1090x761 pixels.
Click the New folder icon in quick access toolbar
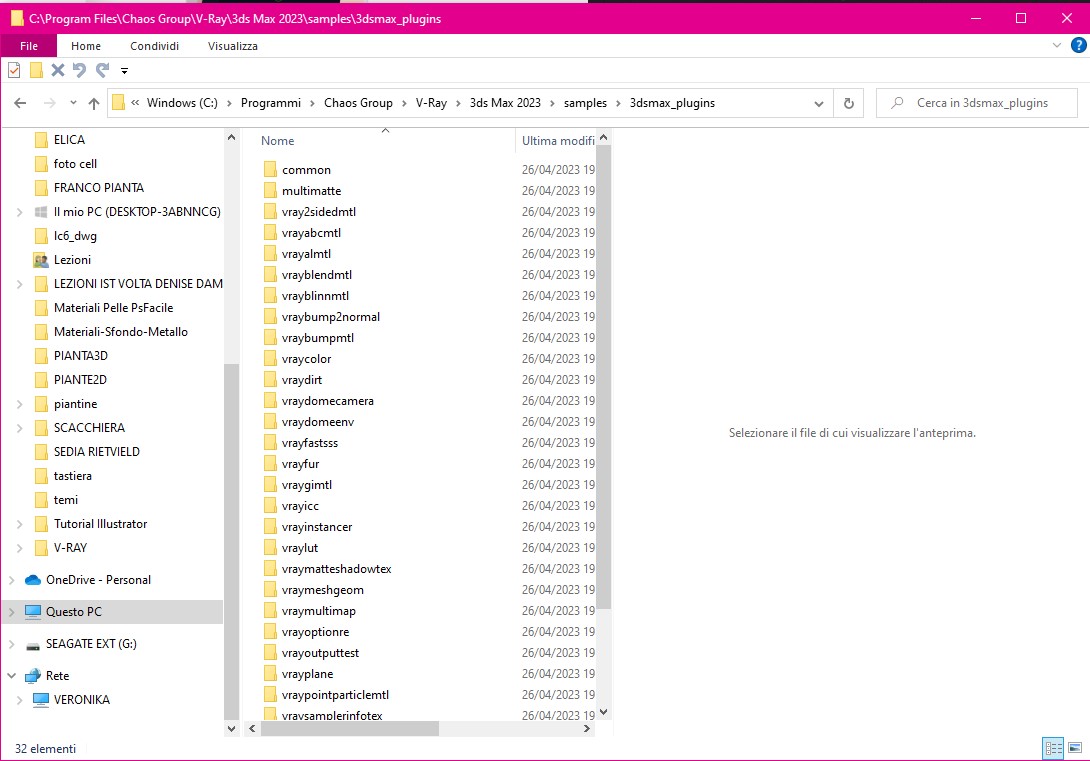point(36,69)
